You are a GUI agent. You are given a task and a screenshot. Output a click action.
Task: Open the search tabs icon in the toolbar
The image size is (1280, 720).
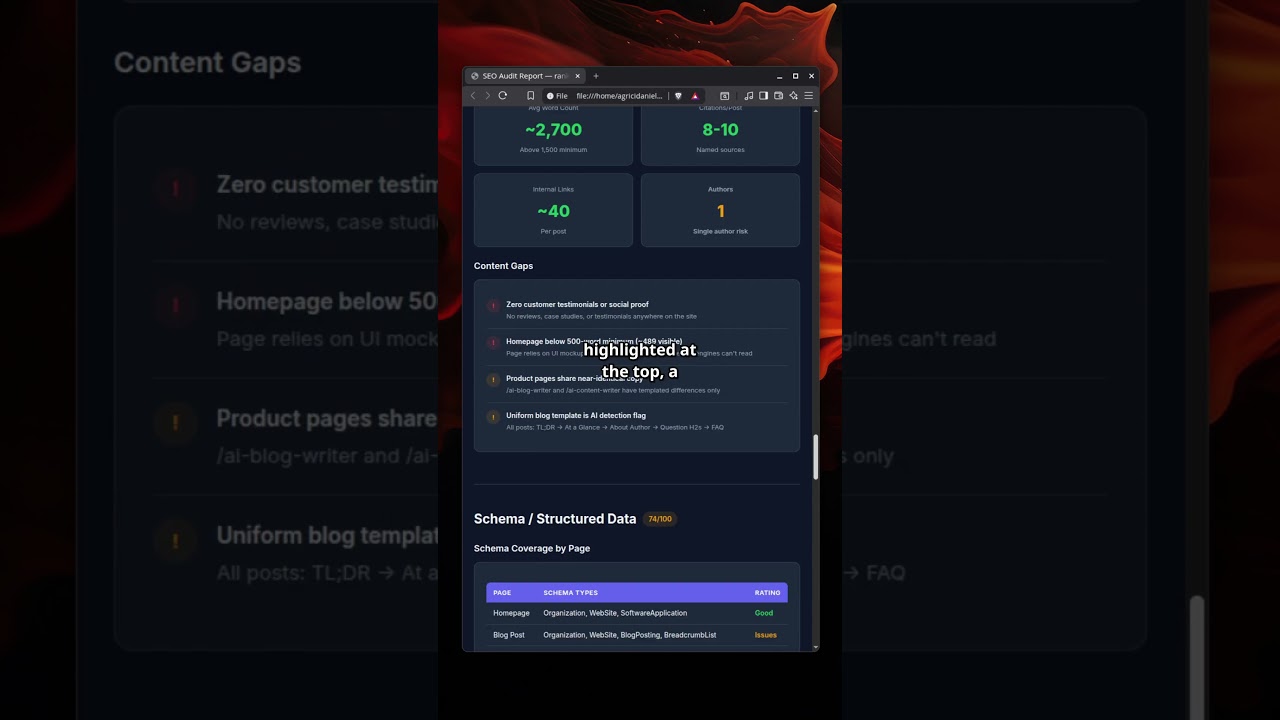click(x=725, y=96)
